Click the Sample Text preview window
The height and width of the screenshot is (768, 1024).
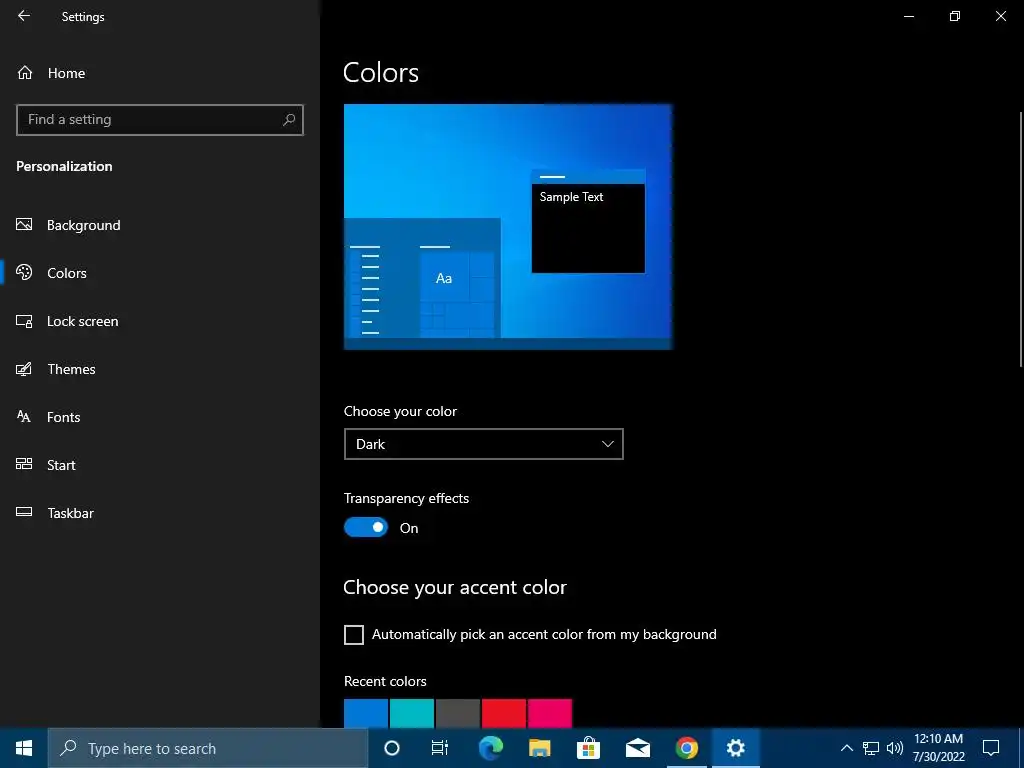click(x=588, y=221)
